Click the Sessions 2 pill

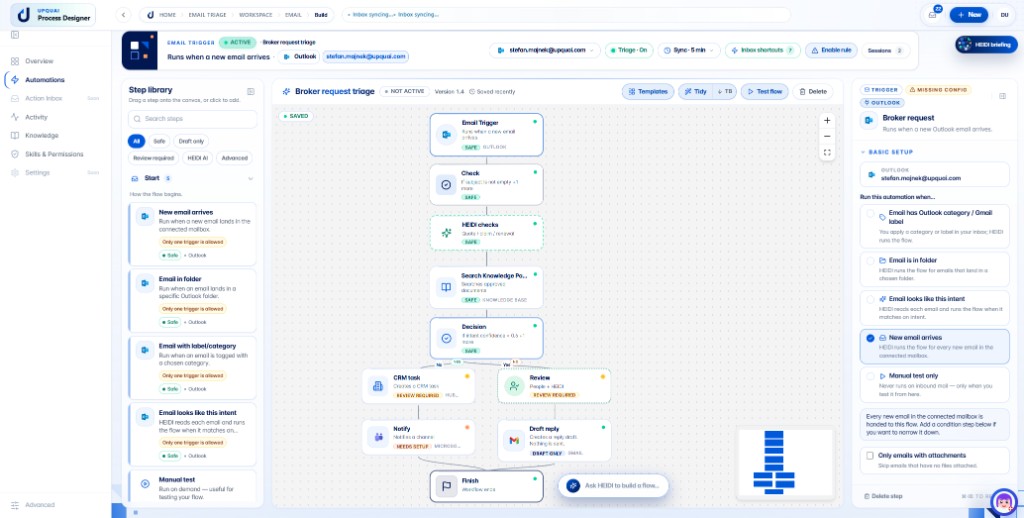click(885, 50)
